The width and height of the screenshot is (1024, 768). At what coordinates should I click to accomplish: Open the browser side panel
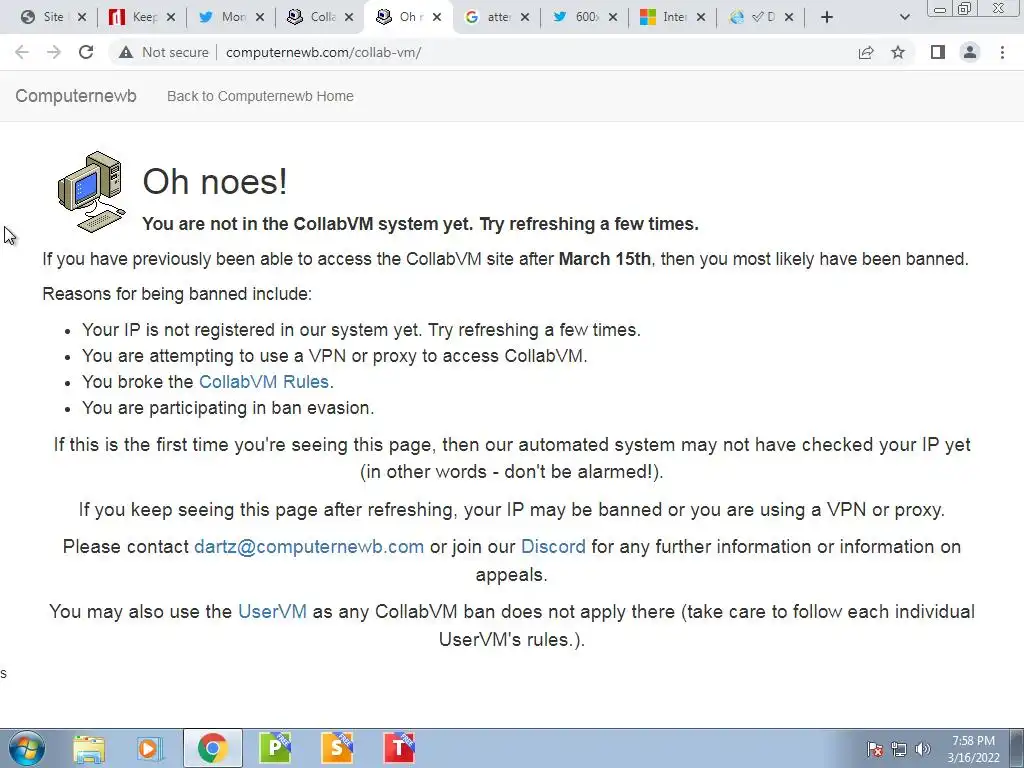coord(938,52)
